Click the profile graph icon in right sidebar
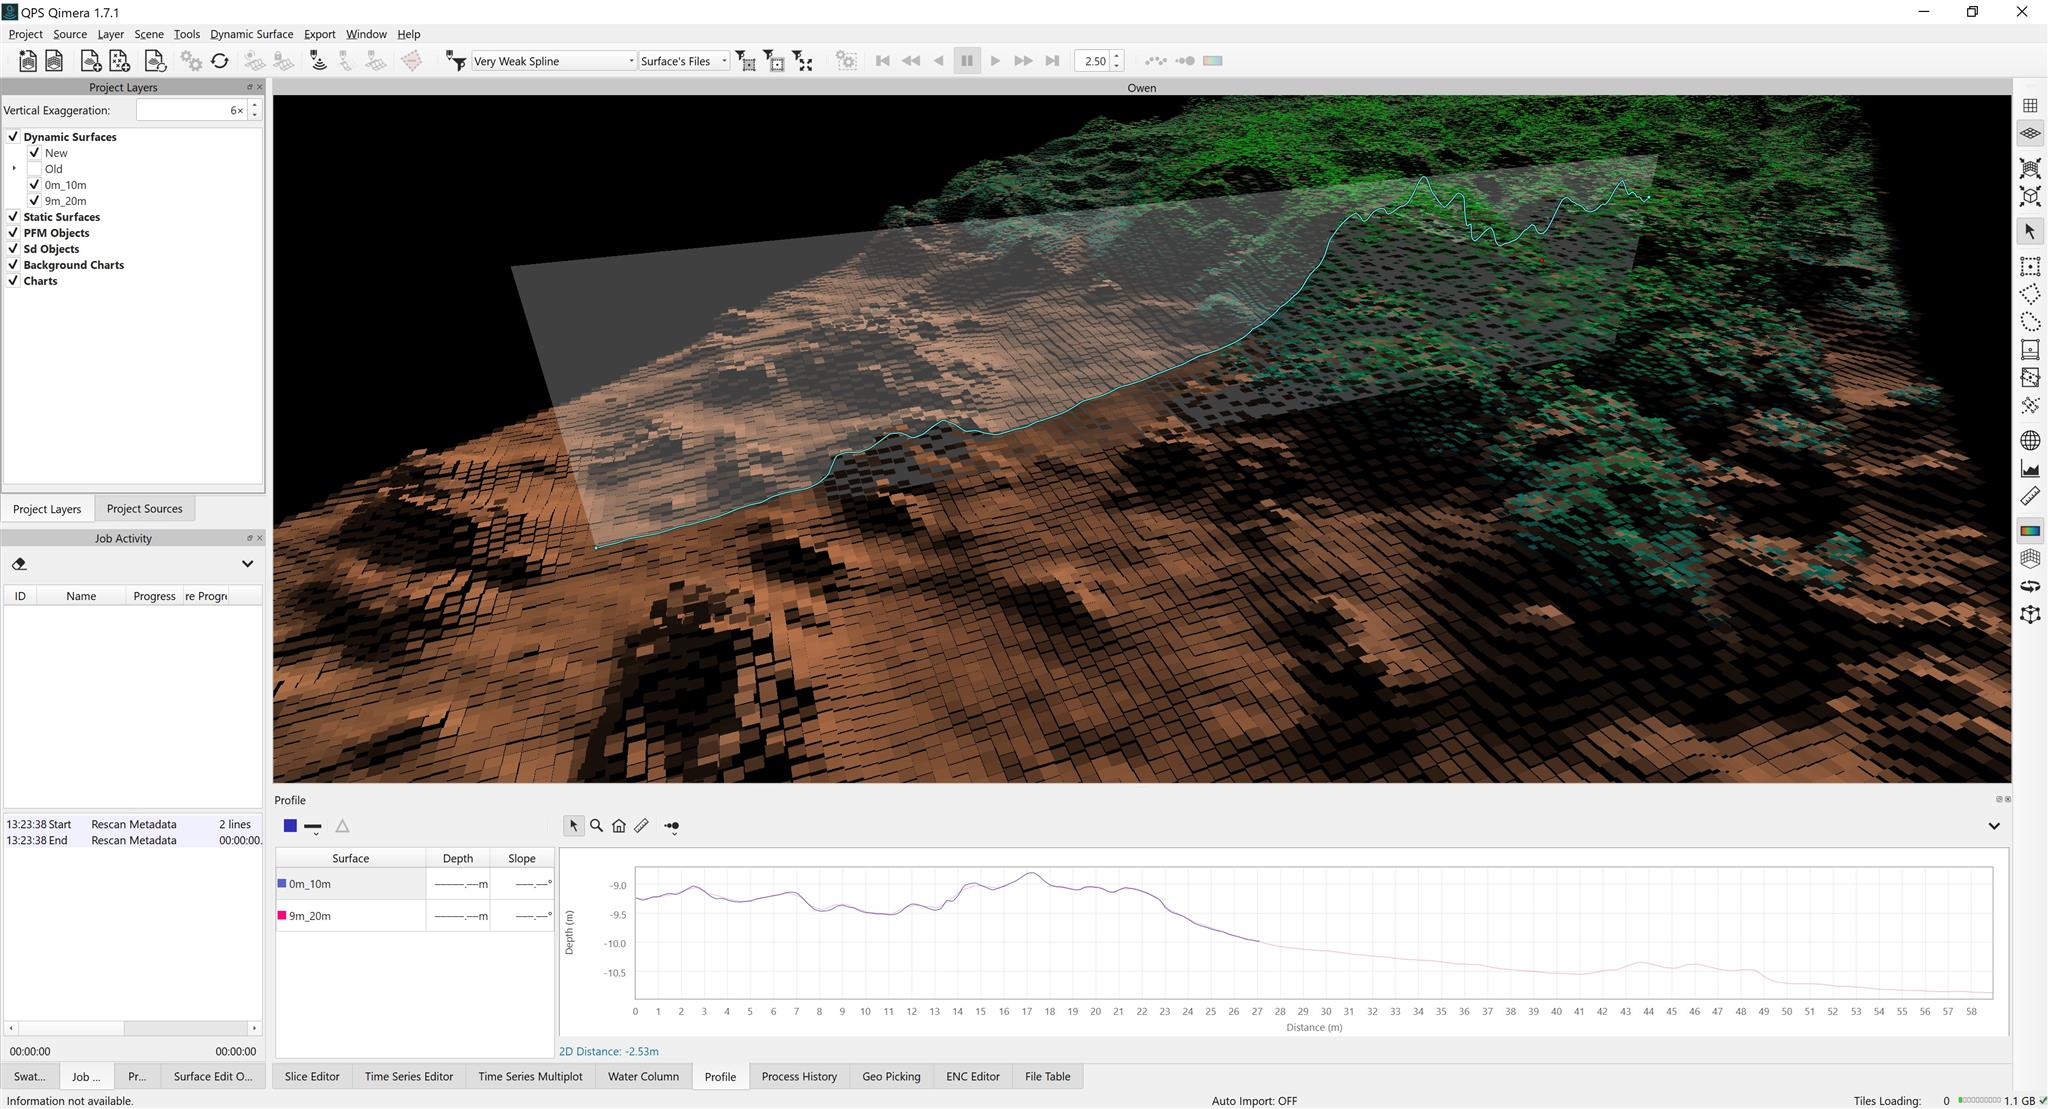2048x1109 pixels. click(2029, 468)
